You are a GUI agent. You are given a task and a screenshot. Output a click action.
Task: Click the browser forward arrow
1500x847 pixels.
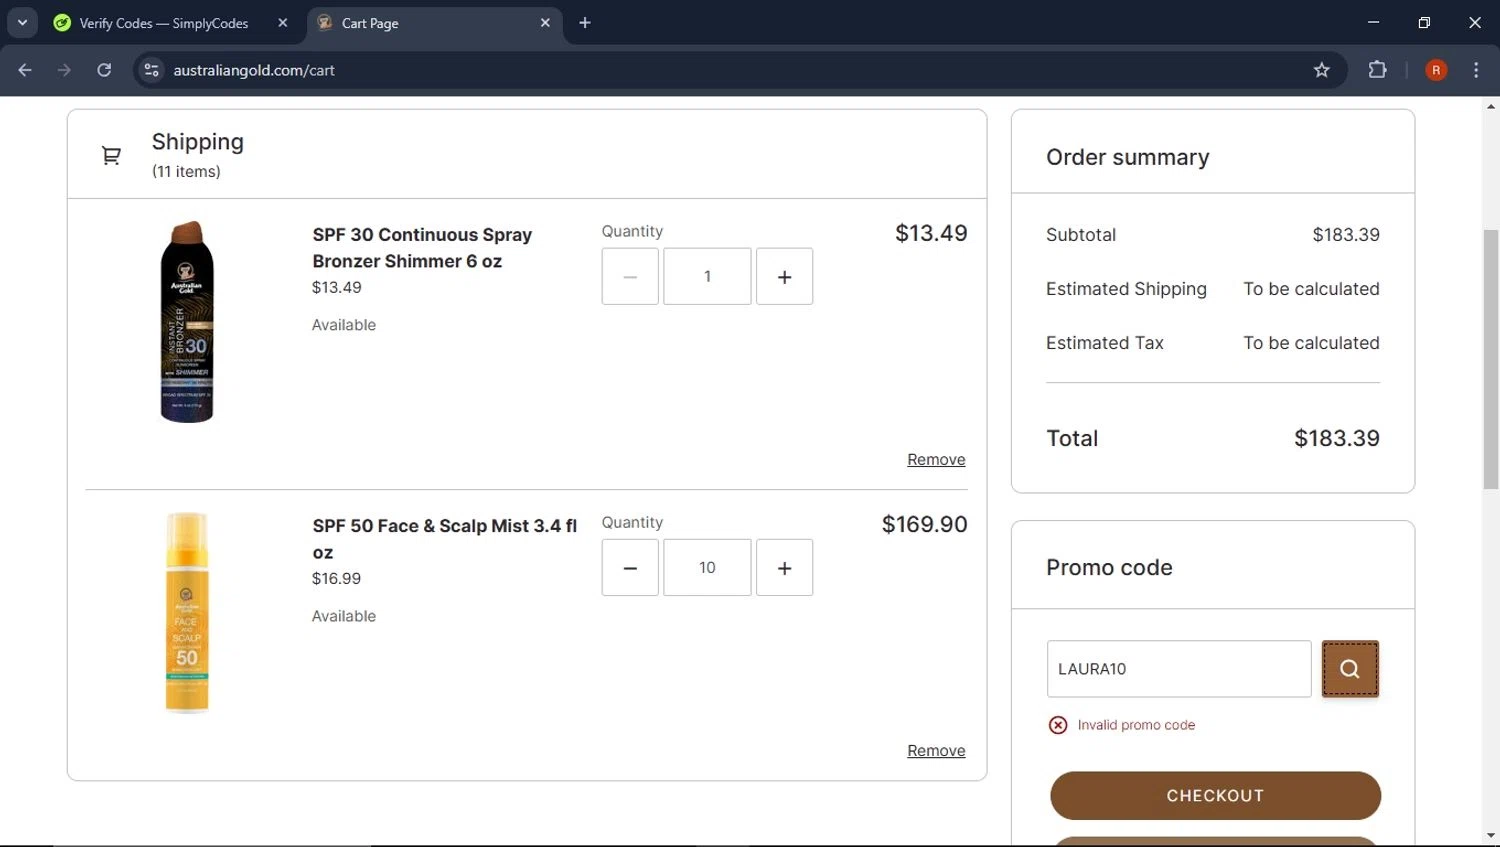point(64,70)
